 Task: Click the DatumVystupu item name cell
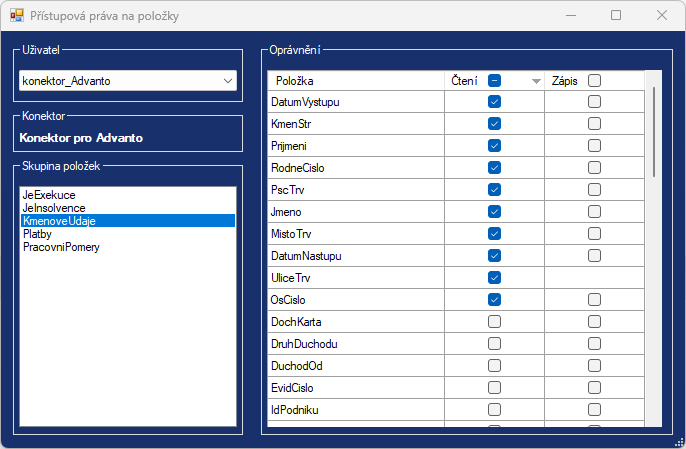pyautogui.click(x=356, y=102)
